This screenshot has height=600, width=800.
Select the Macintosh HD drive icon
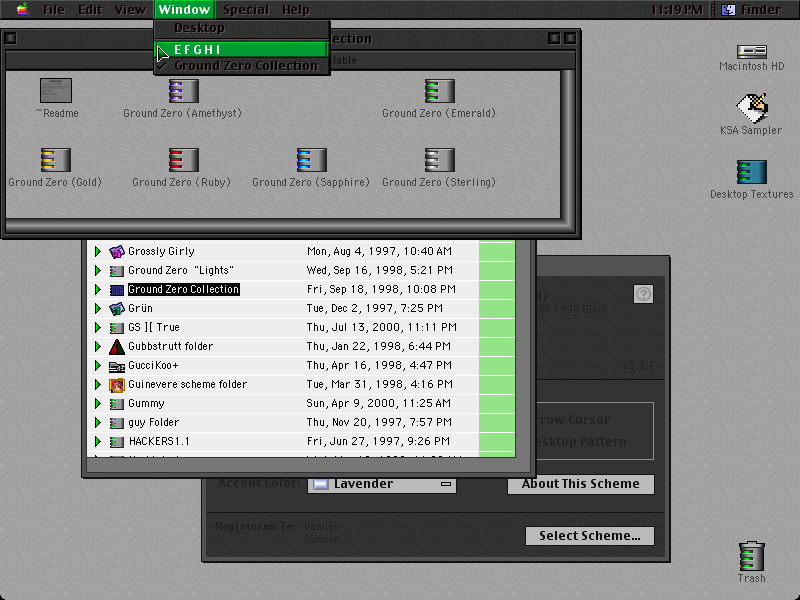point(752,52)
